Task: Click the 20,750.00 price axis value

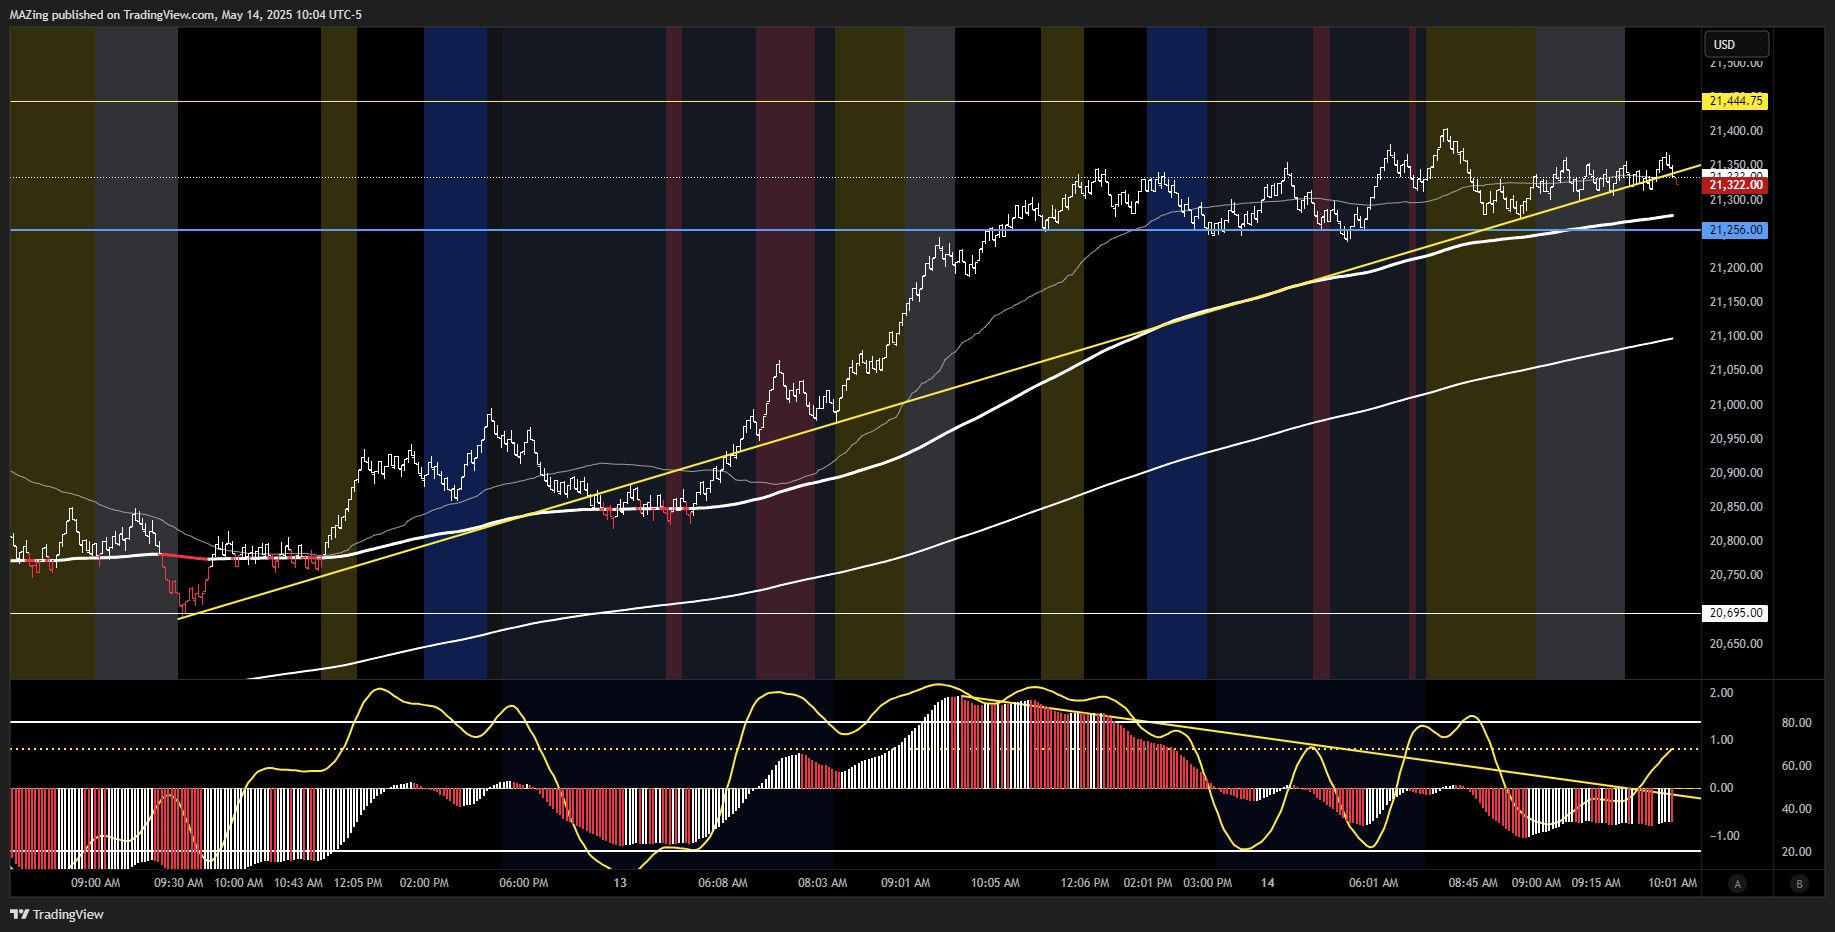Action: pyautogui.click(x=1736, y=575)
